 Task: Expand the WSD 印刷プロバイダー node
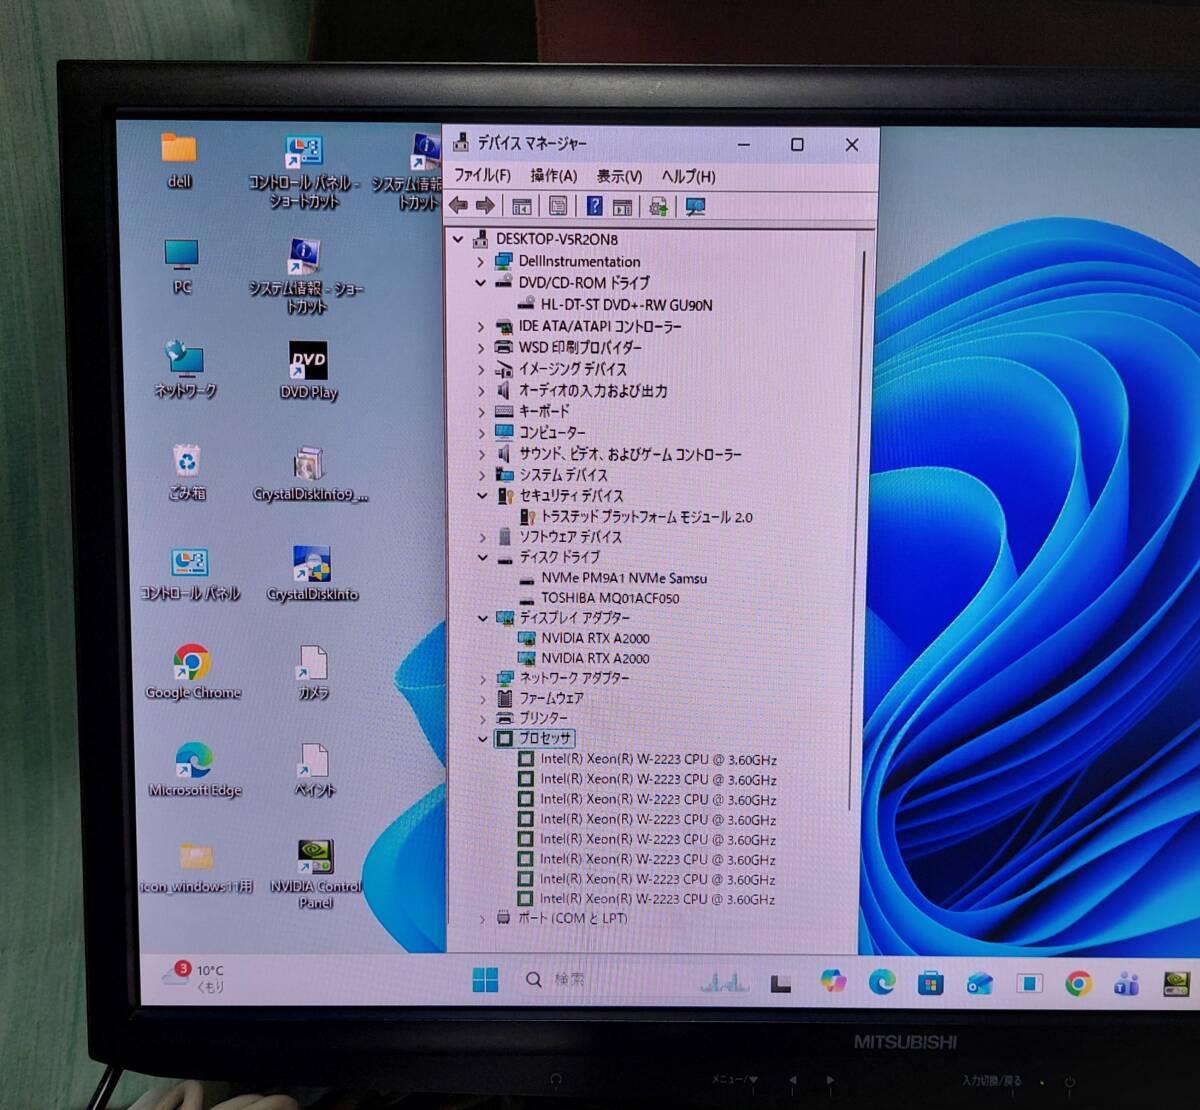(481, 348)
